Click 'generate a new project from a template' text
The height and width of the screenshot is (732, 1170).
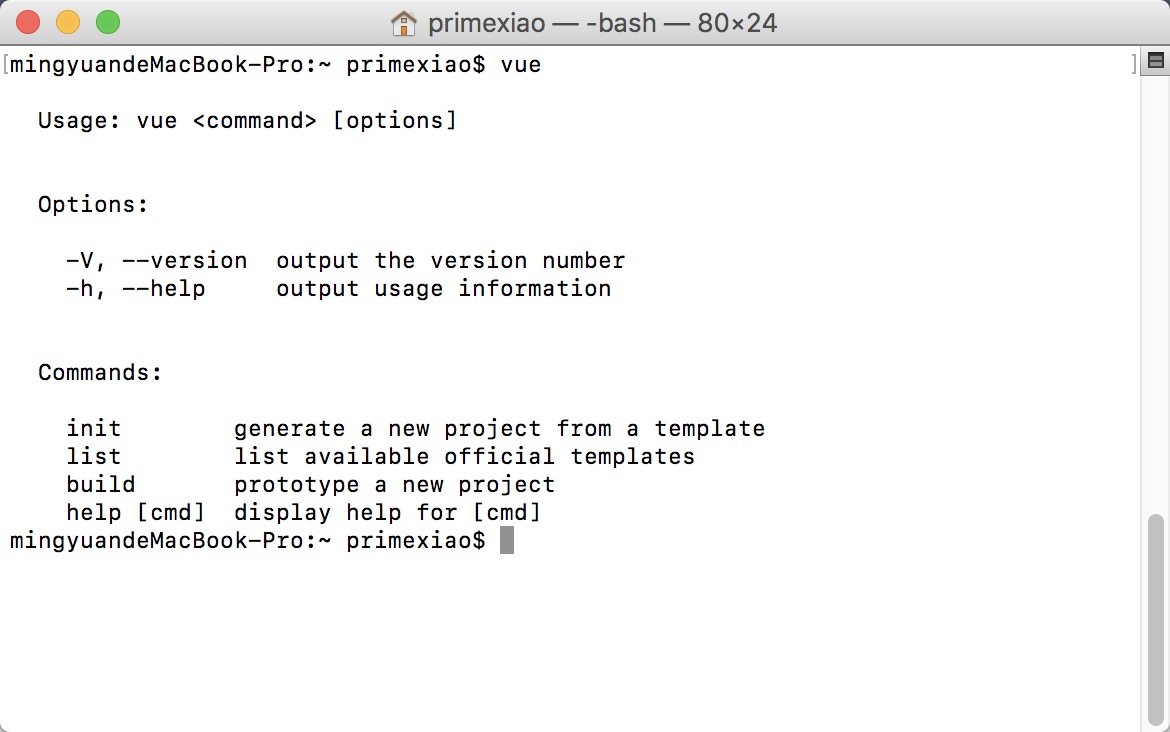(x=499, y=429)
